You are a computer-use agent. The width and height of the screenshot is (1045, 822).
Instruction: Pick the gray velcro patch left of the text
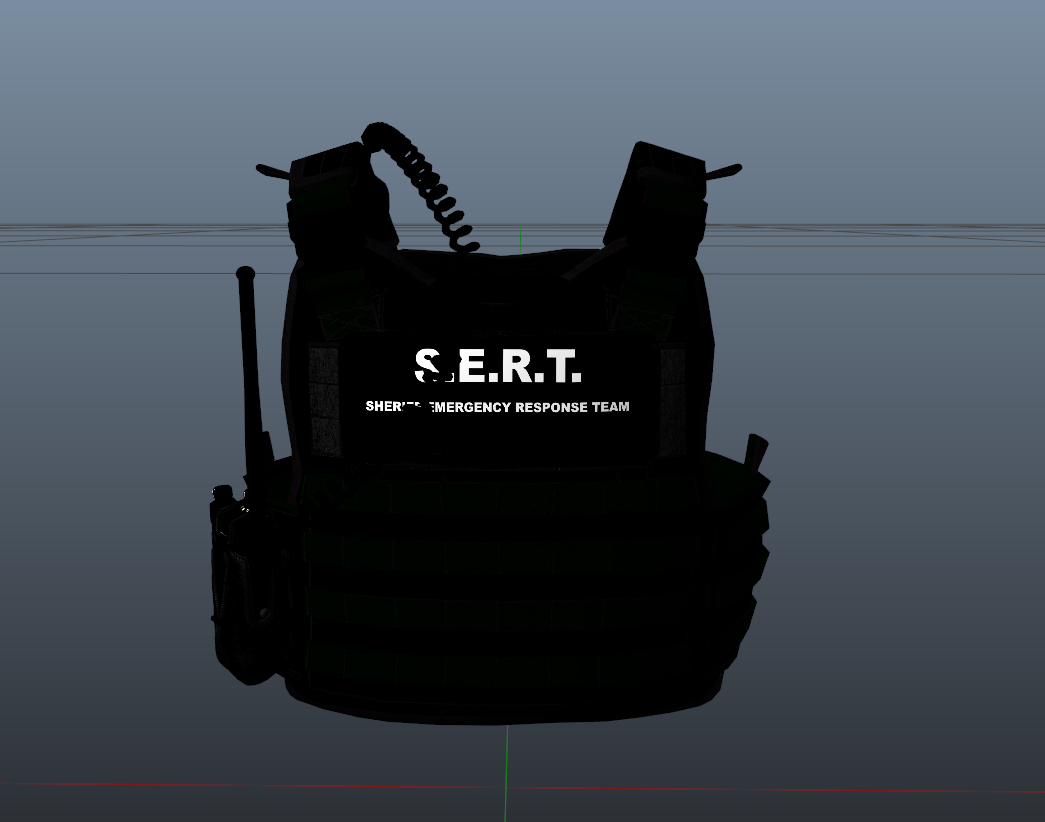(x=326, y=400)
